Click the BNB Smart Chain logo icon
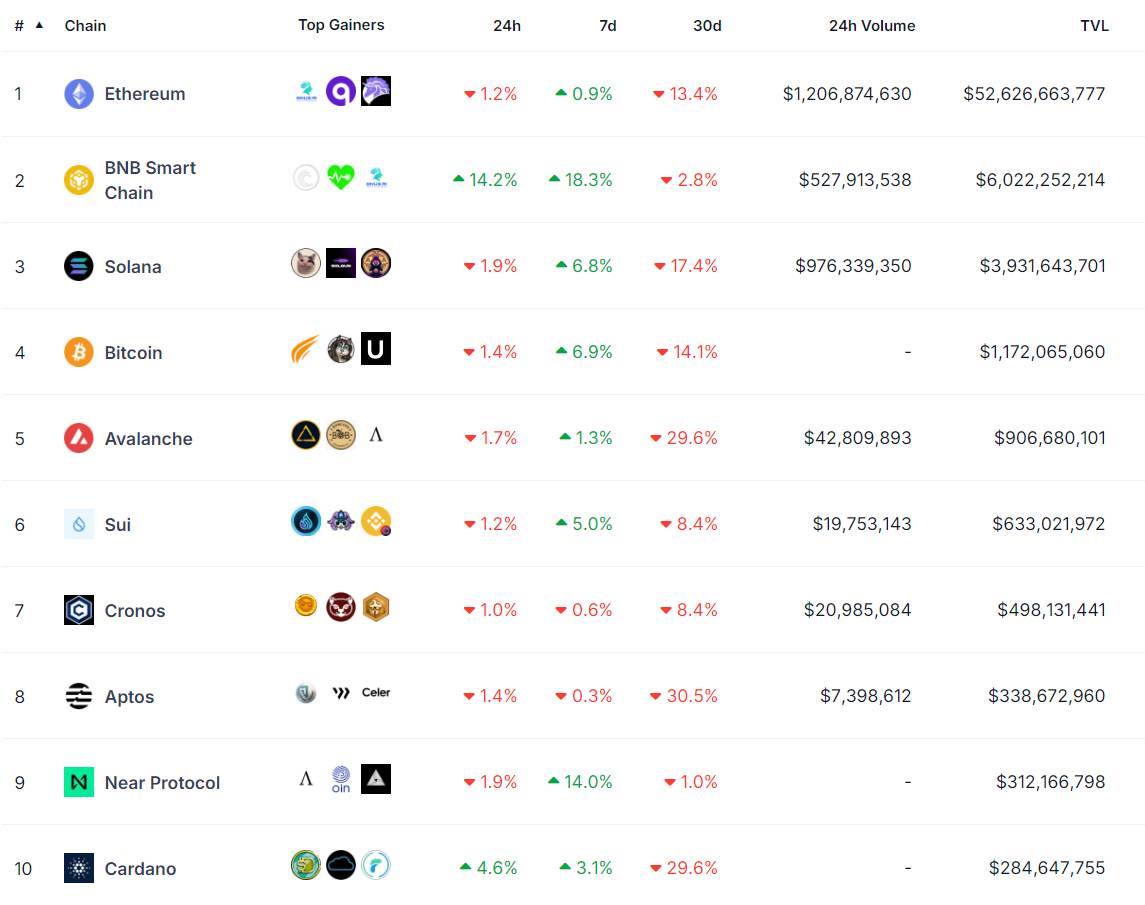Viewport: 1145px width, 905px height. click(x=79, y=180)
